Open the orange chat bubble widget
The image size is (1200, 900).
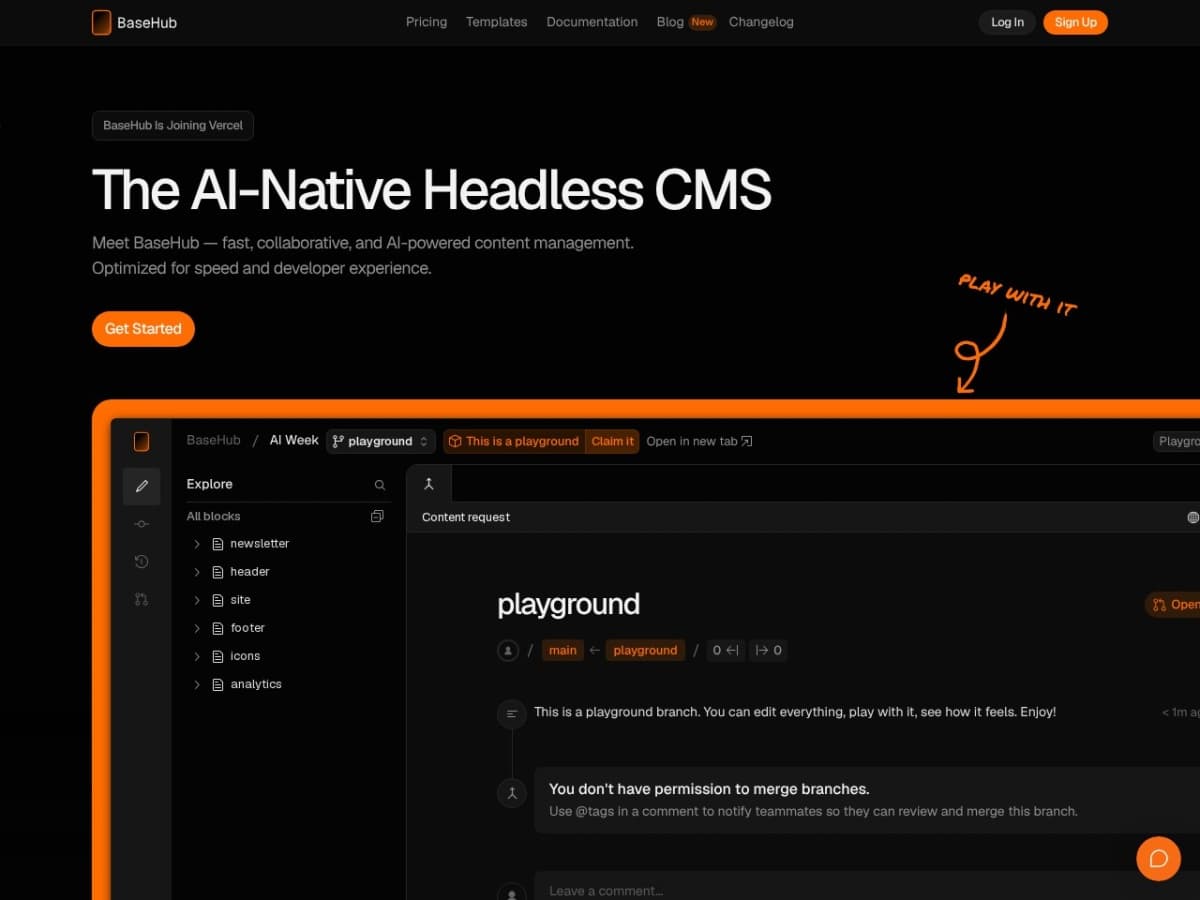tap(1159, 858)
